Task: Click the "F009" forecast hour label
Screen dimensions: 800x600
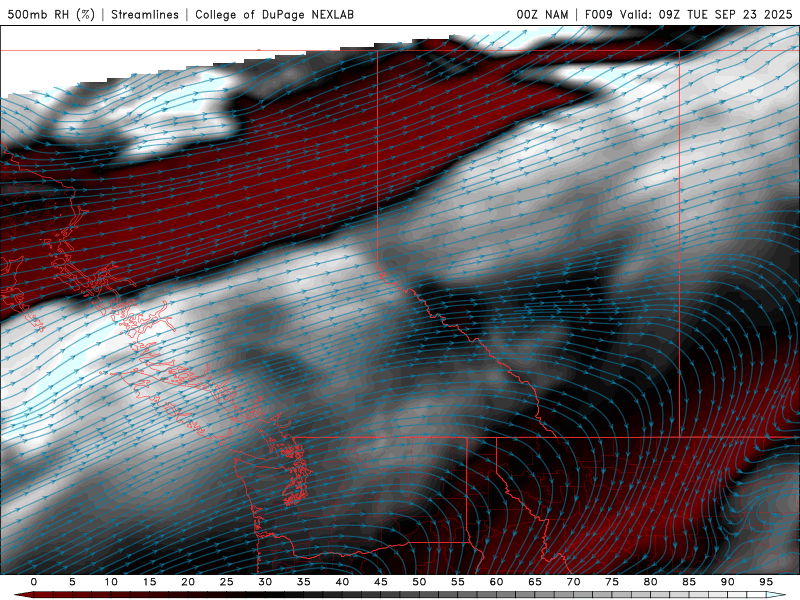Action: (598, 14)
